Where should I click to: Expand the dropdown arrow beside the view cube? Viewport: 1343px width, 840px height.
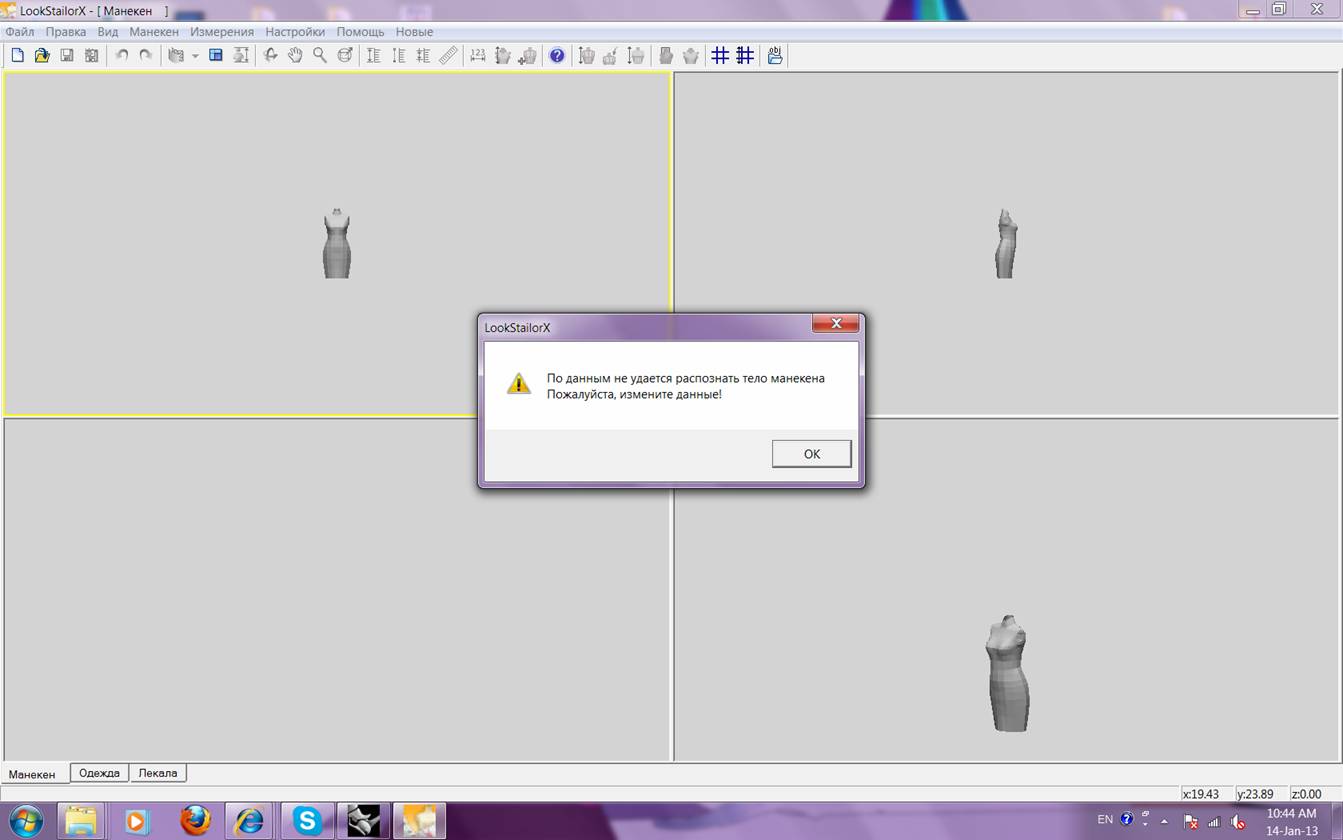[x=195, y=56]
